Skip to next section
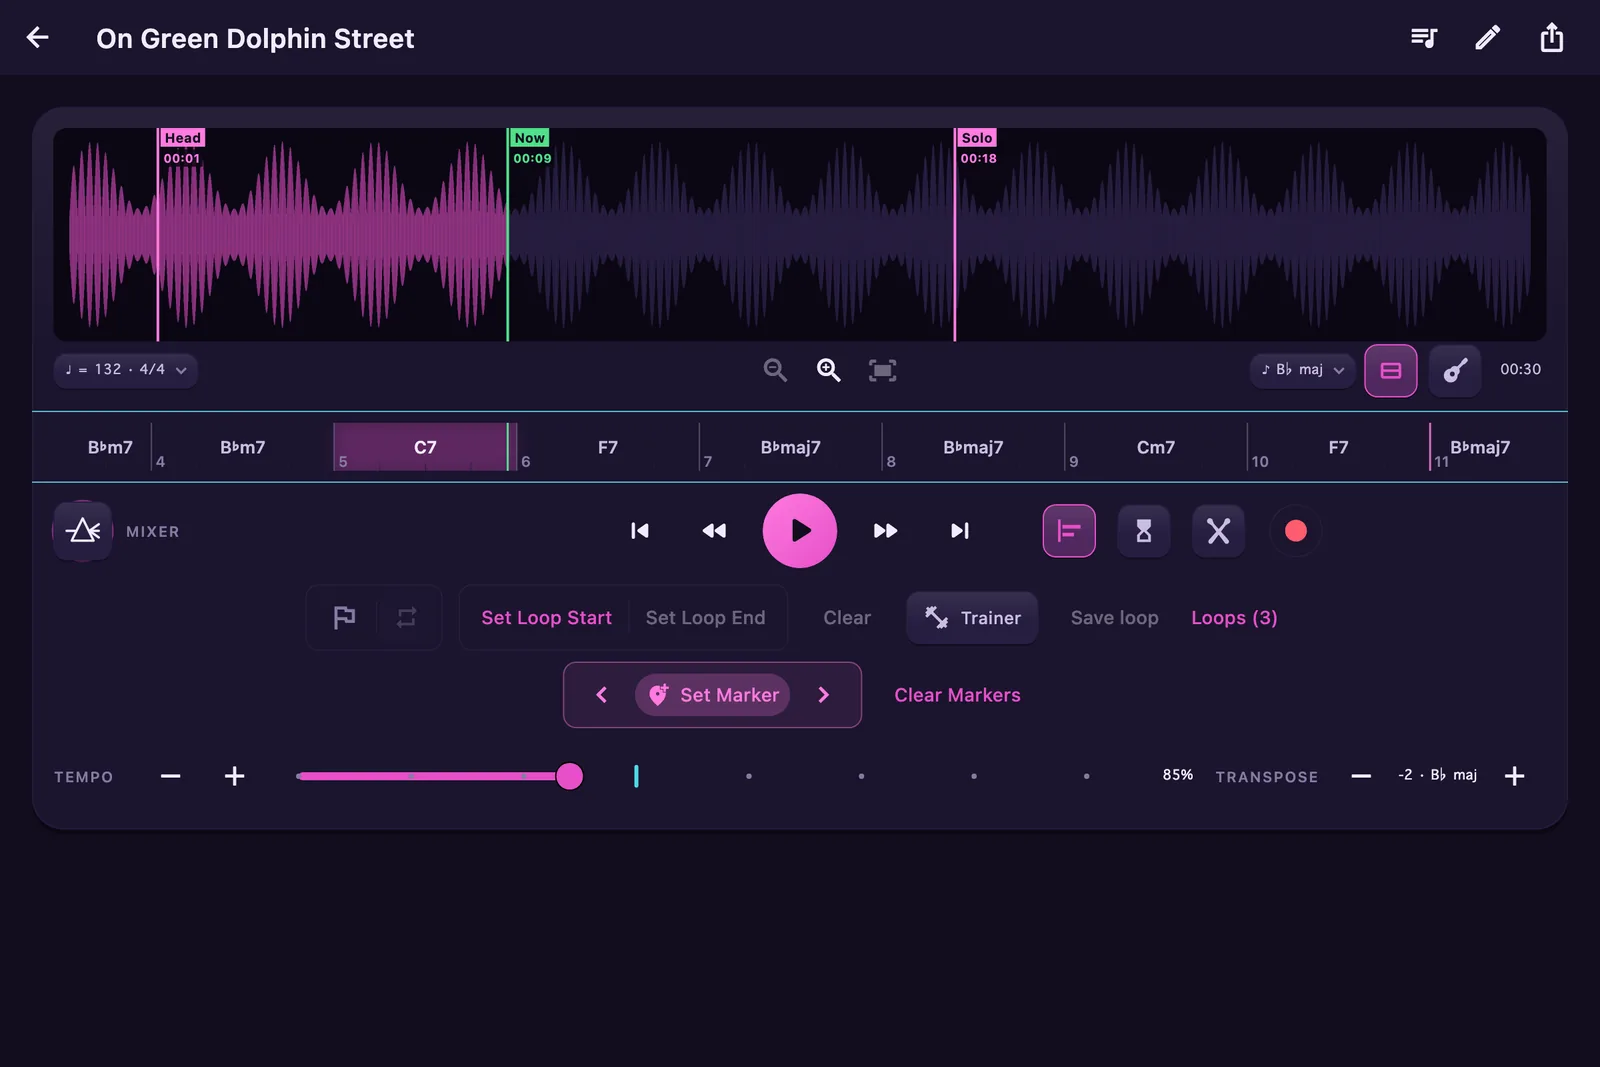Image resolution: width=1600 pixels, height=1067 pixels. point(960,531)
